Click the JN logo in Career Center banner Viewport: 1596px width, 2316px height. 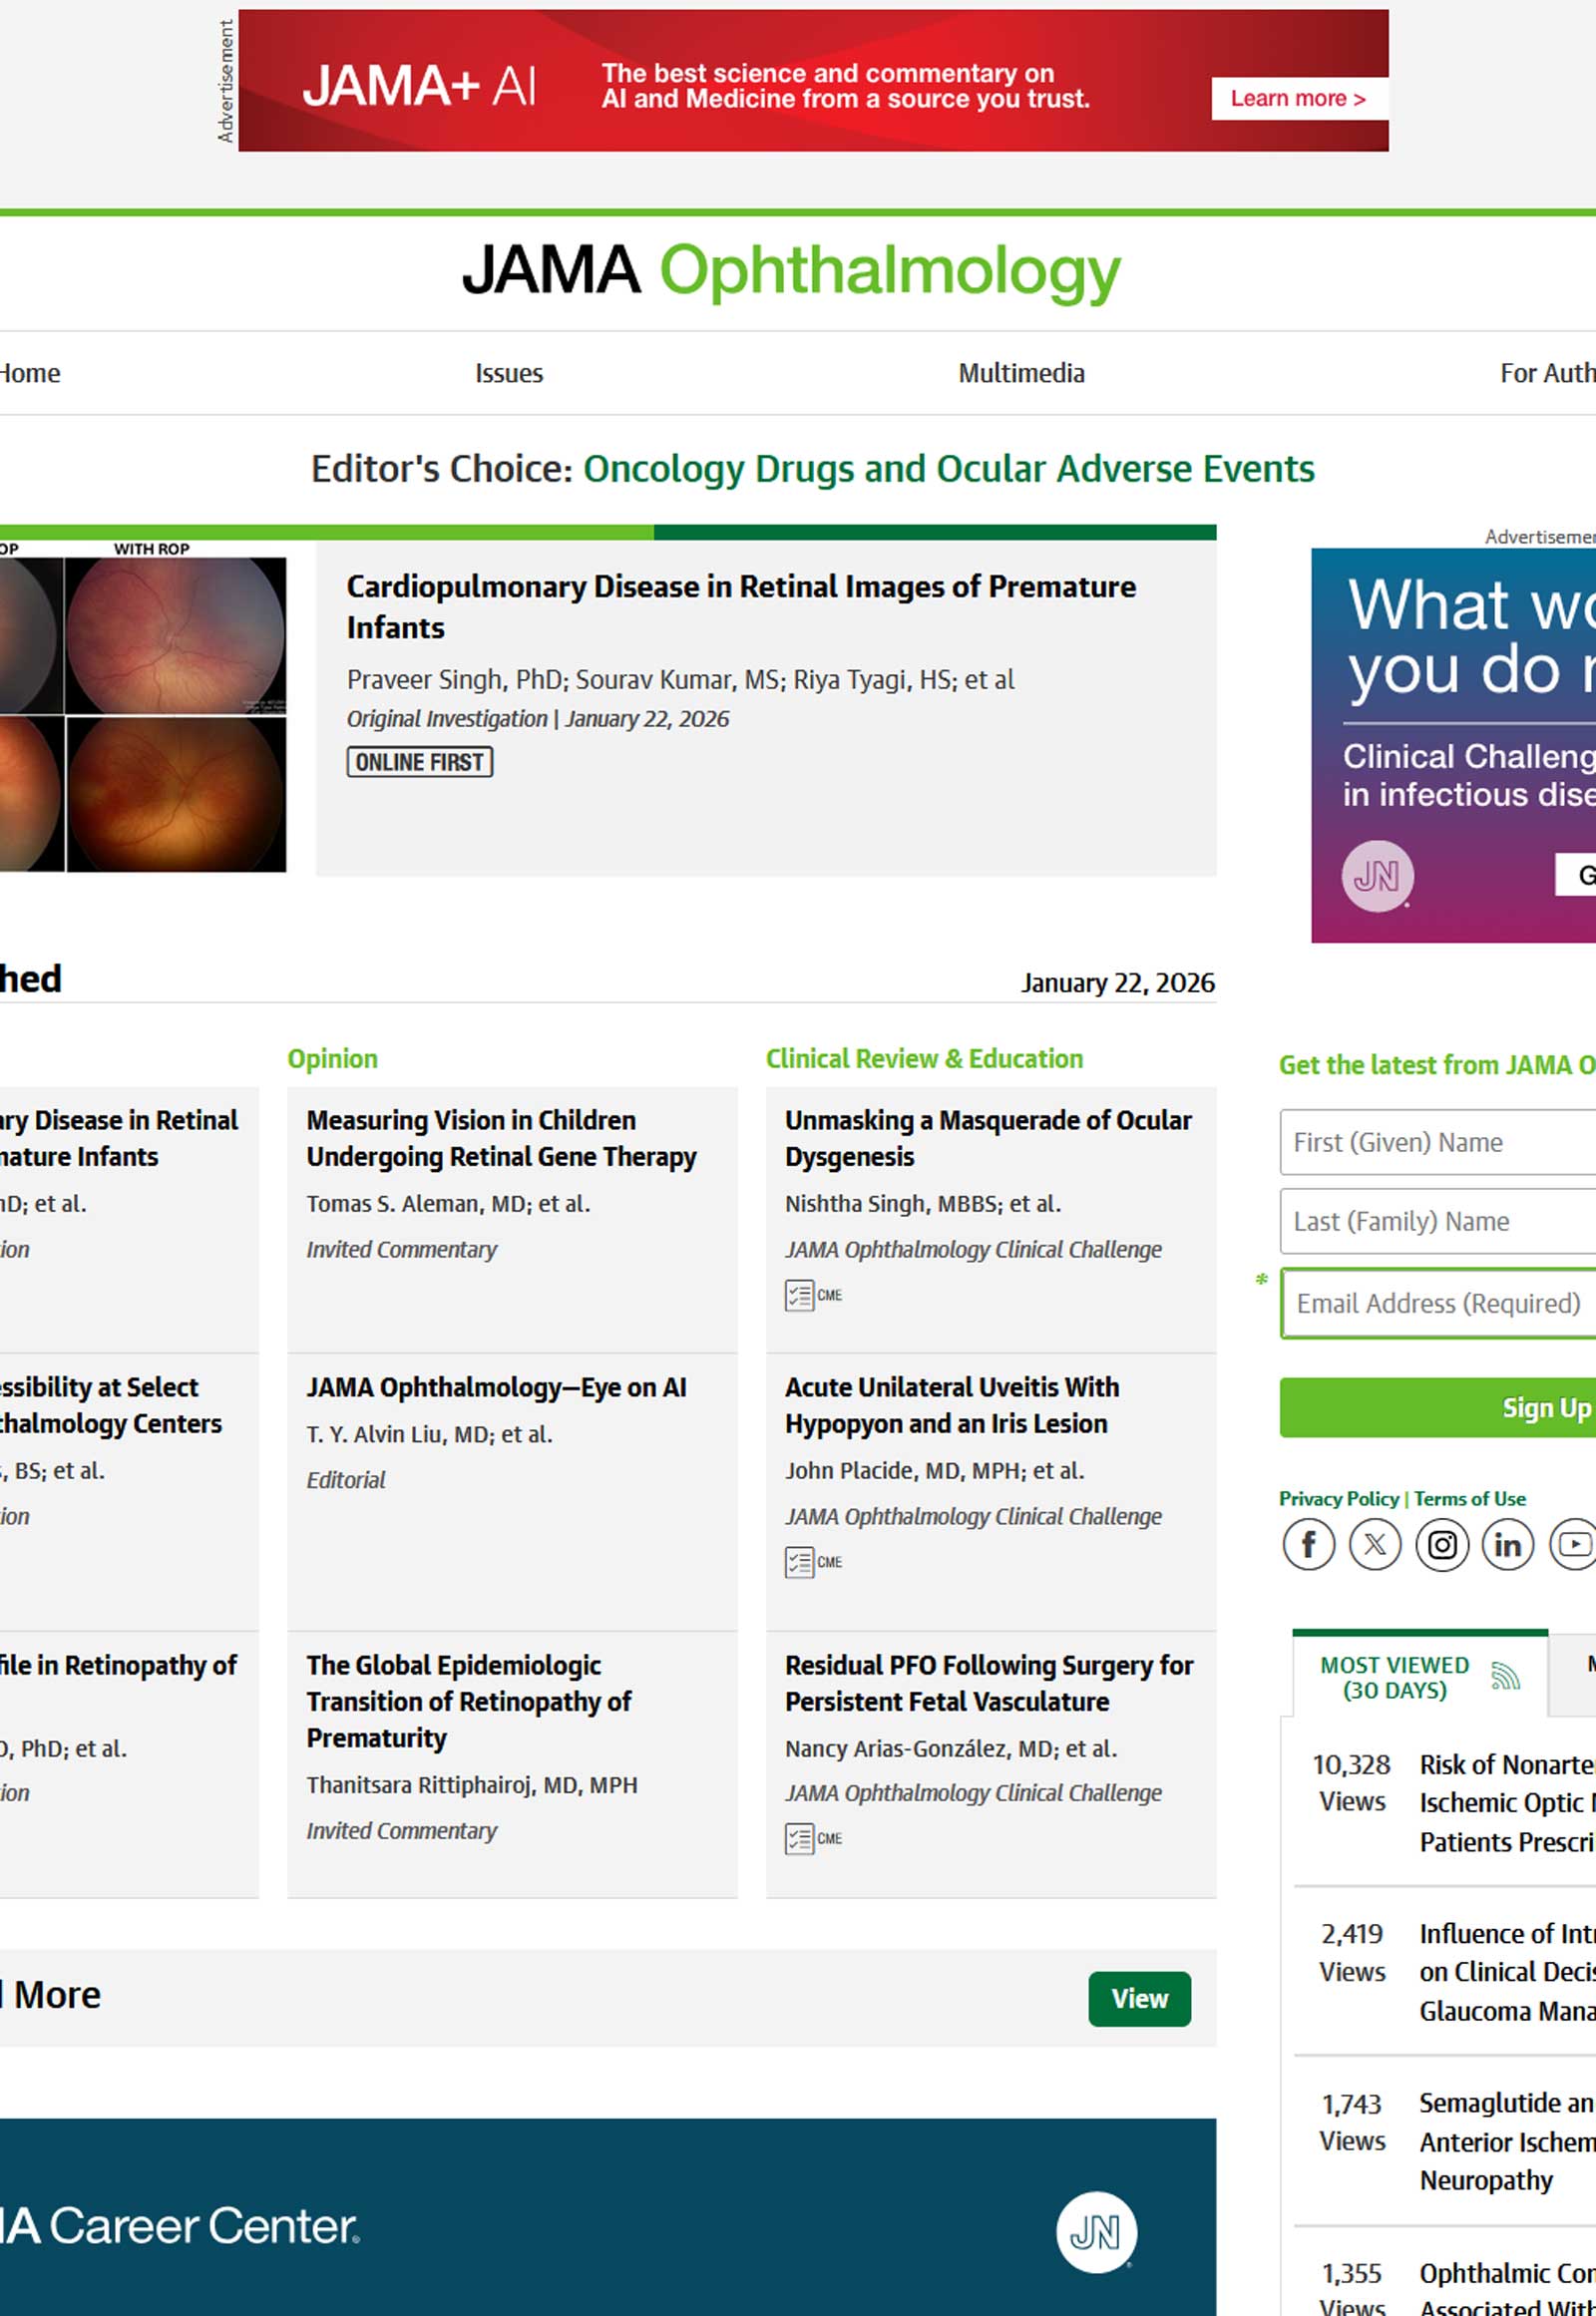pos(1096,2232)
